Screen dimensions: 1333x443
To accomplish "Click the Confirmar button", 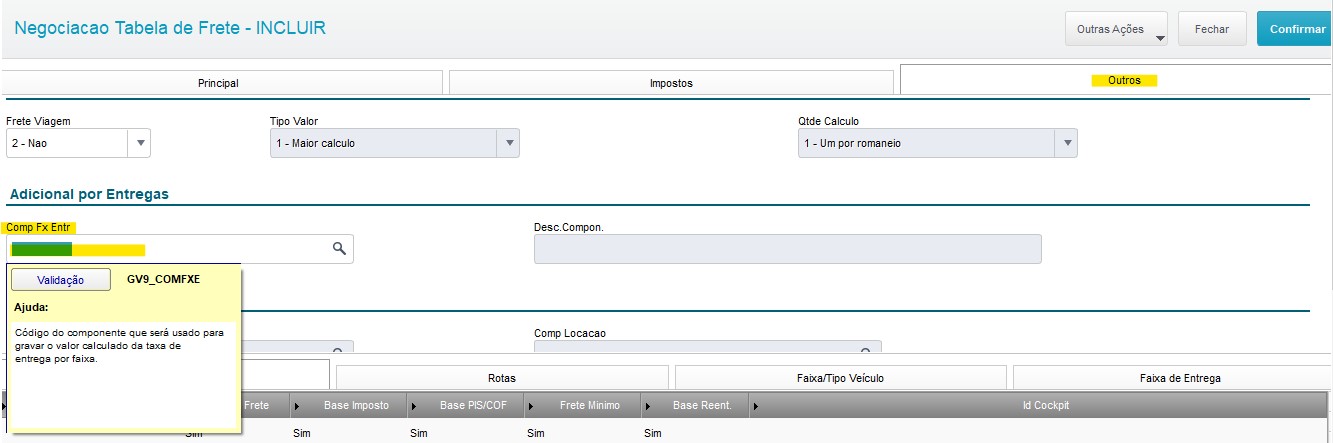I will 1295,29.
